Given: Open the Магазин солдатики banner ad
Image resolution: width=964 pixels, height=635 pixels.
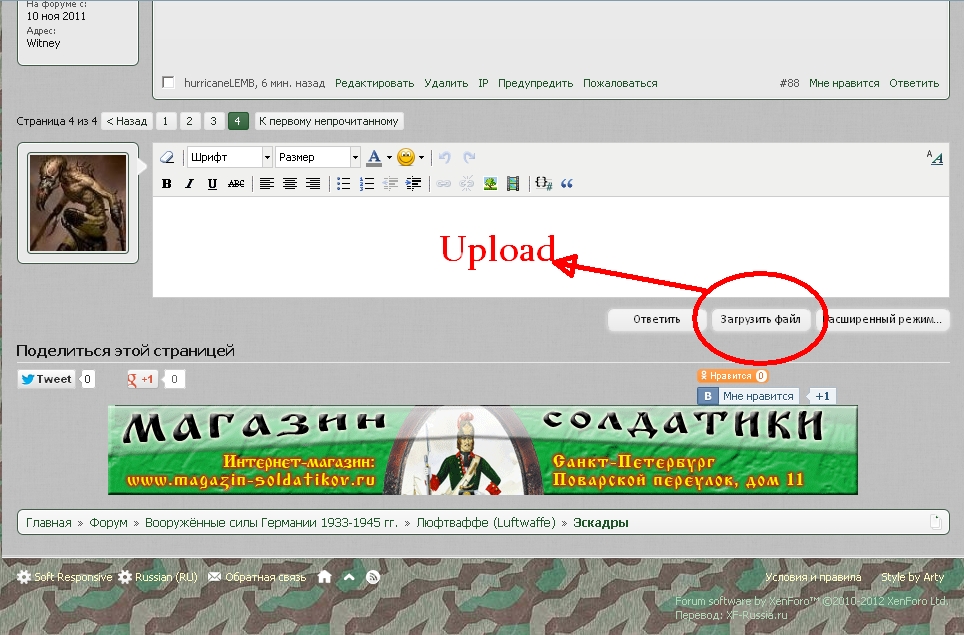Looking at the screenshot, I should pos(483,450).
